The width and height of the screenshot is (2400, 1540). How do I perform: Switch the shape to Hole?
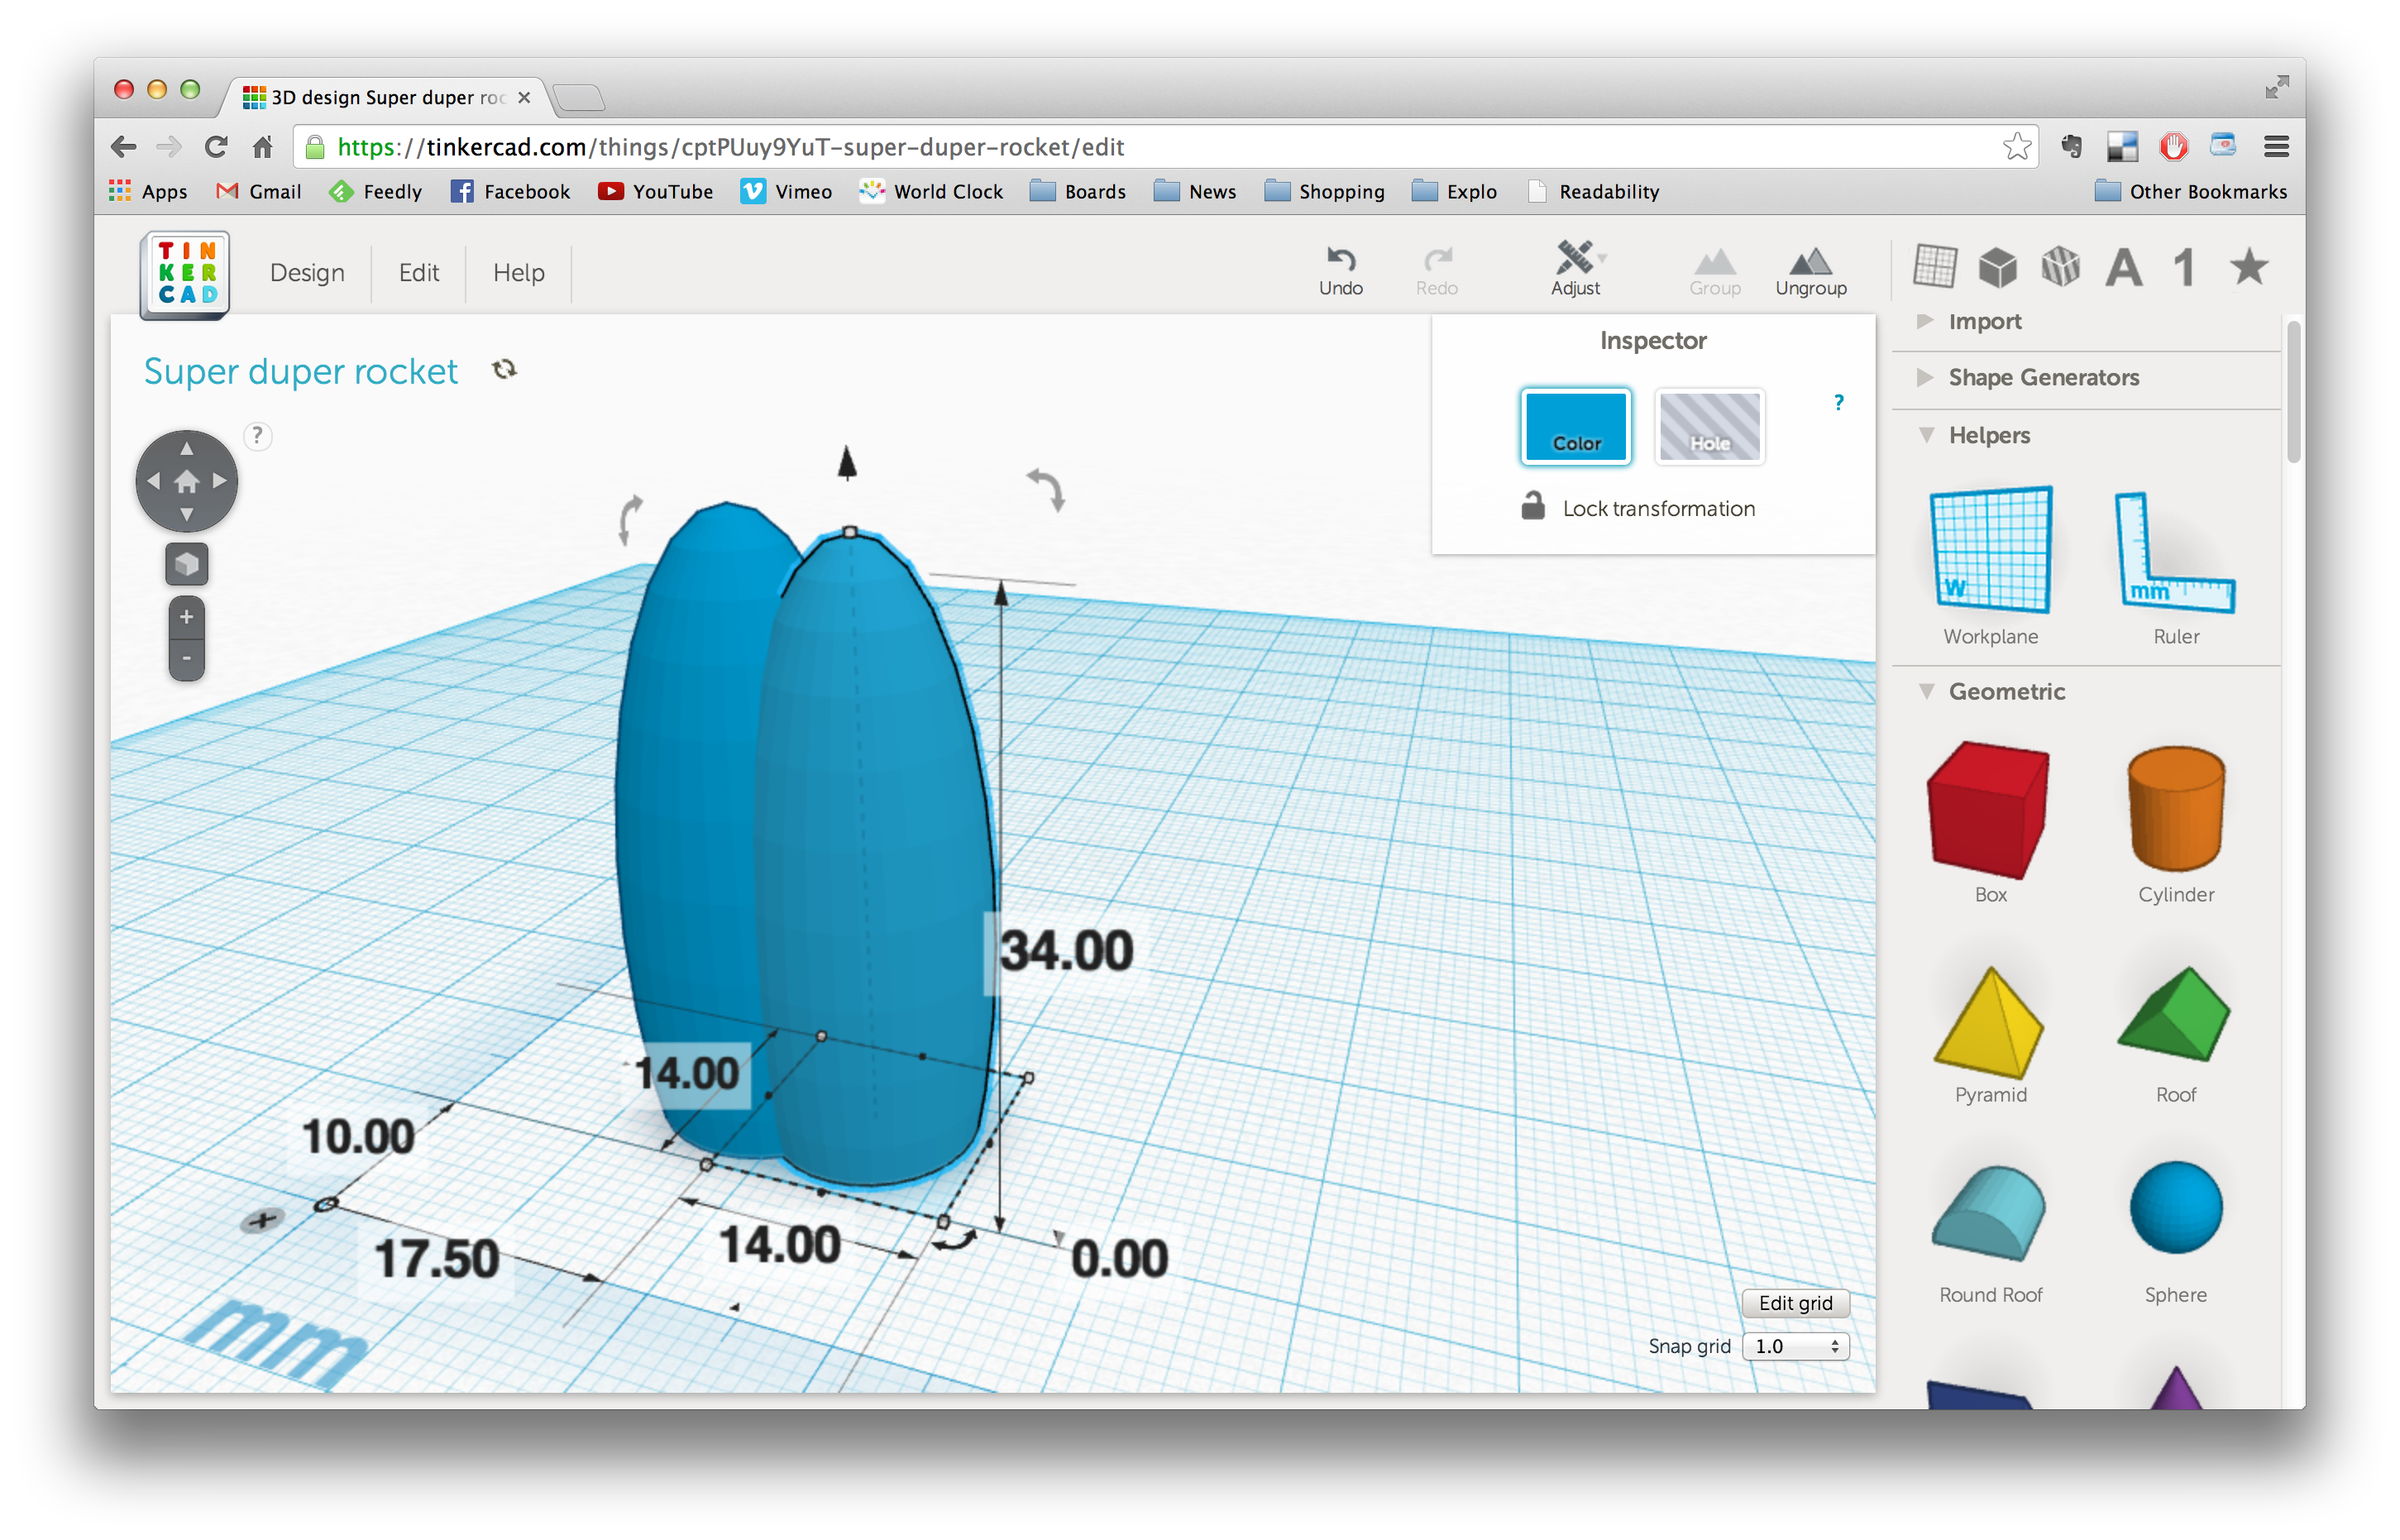click(x=1710, y=427)
